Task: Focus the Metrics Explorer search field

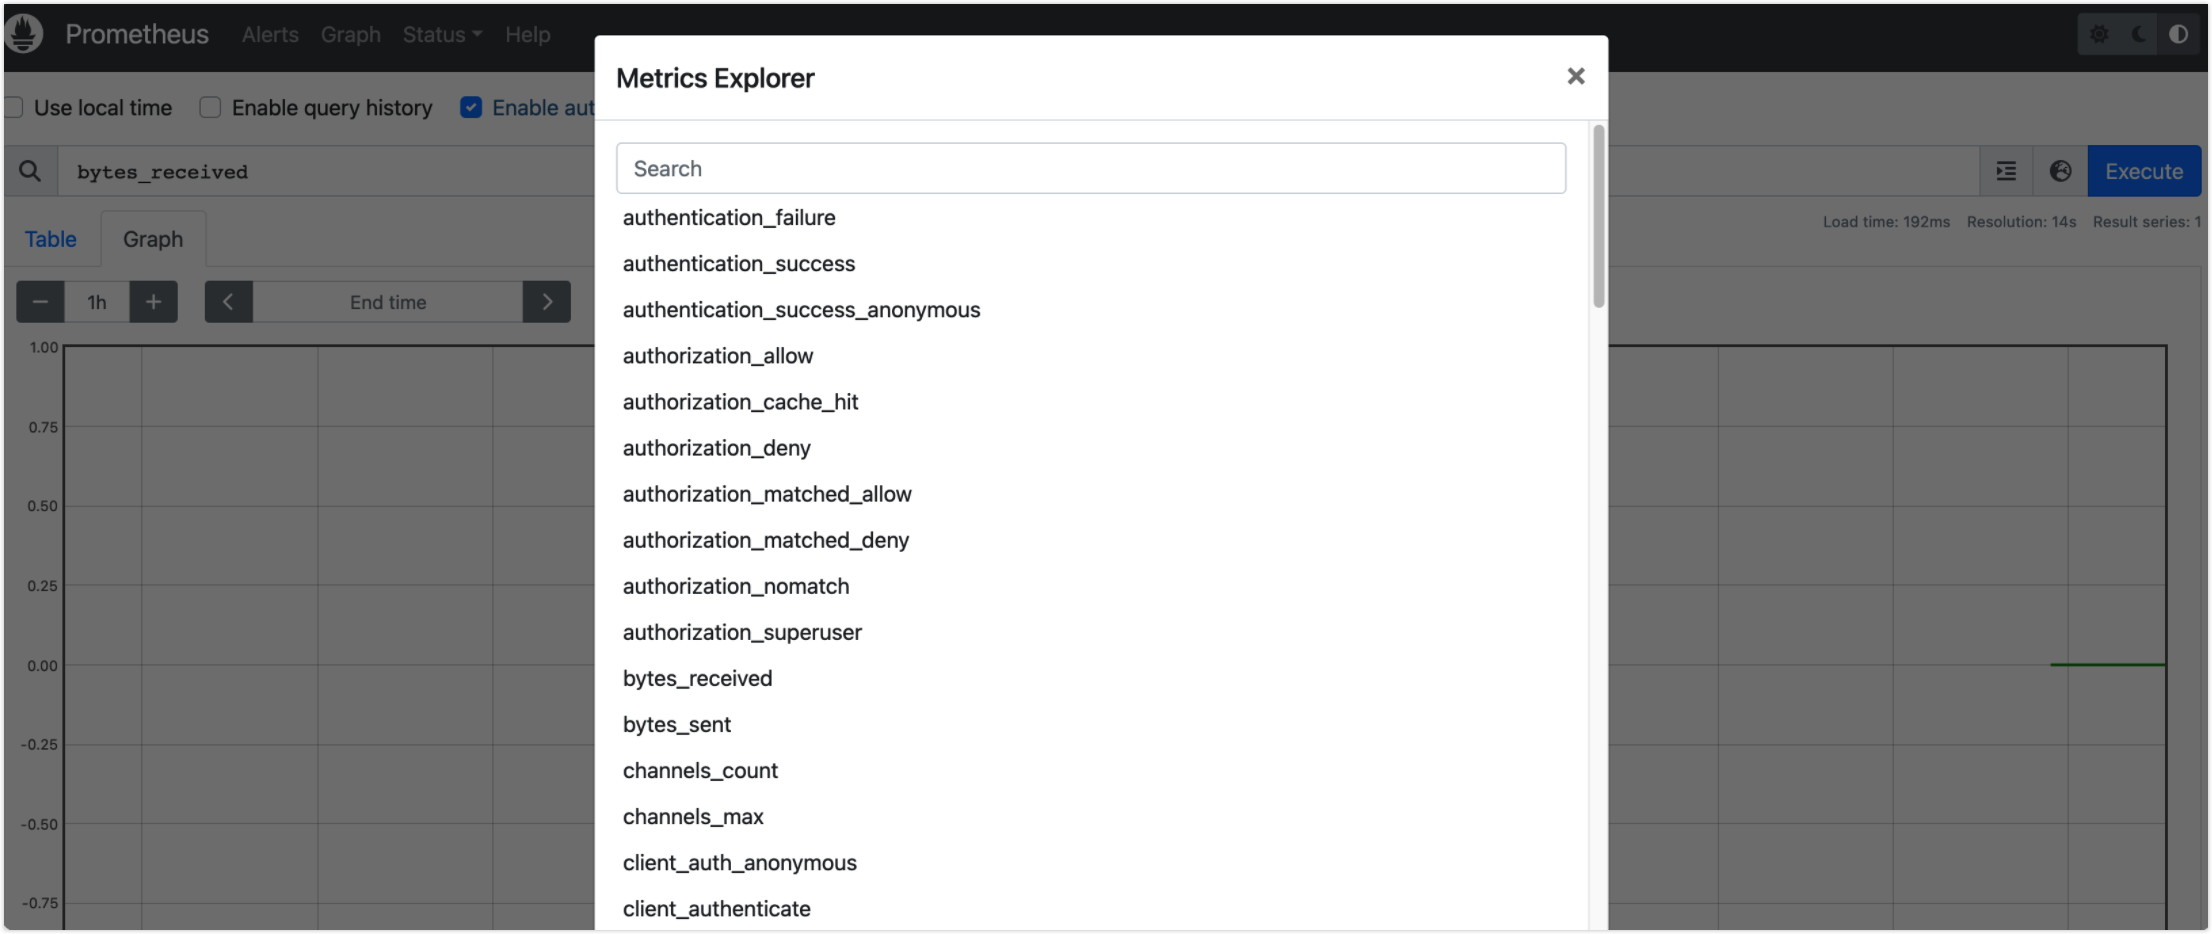Action: [x=1091, y=168]
